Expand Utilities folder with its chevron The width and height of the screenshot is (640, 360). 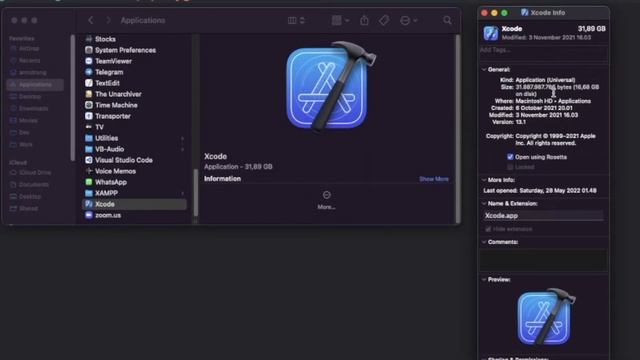182,139
